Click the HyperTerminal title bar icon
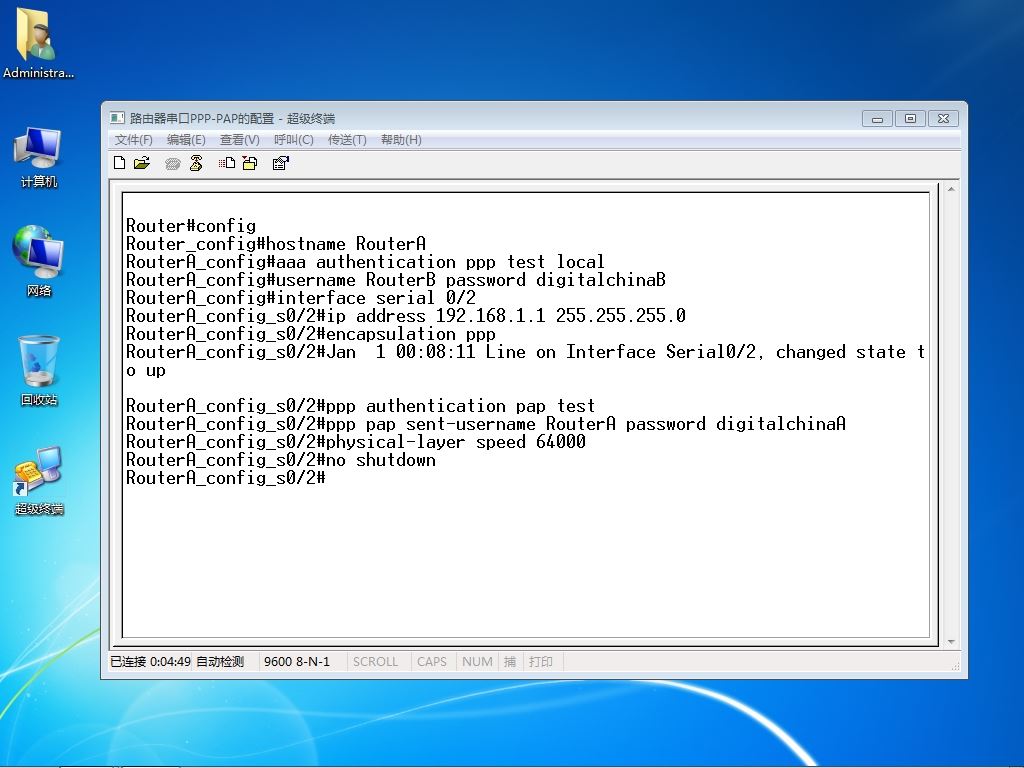The width and height of the screenshot is (1024, 768). [x=117, y=118]
